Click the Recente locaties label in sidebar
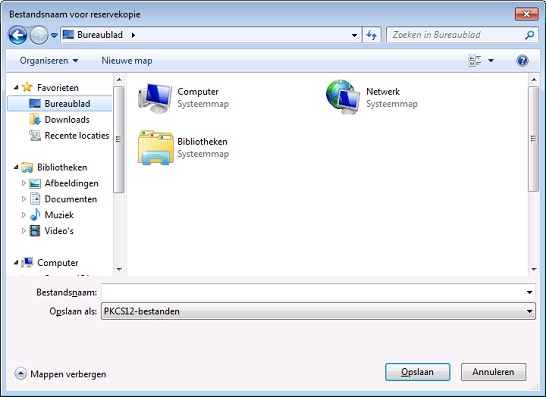Viewport: 546px width, 397px height. [77, 135]
